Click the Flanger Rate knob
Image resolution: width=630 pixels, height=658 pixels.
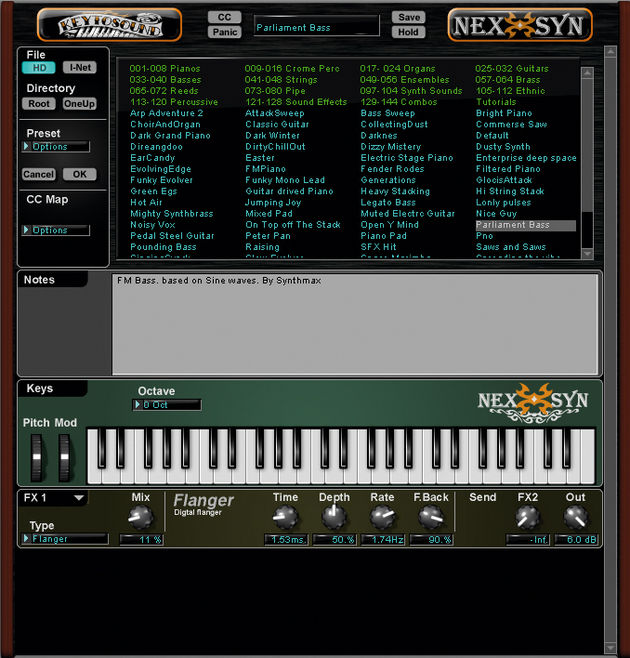pyautogui.click(x=382, y=517)
